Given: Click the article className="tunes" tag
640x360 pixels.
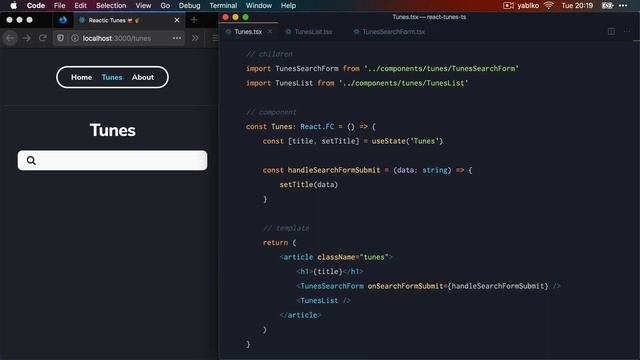Looking at the screenshot, I should pos(336,257).
